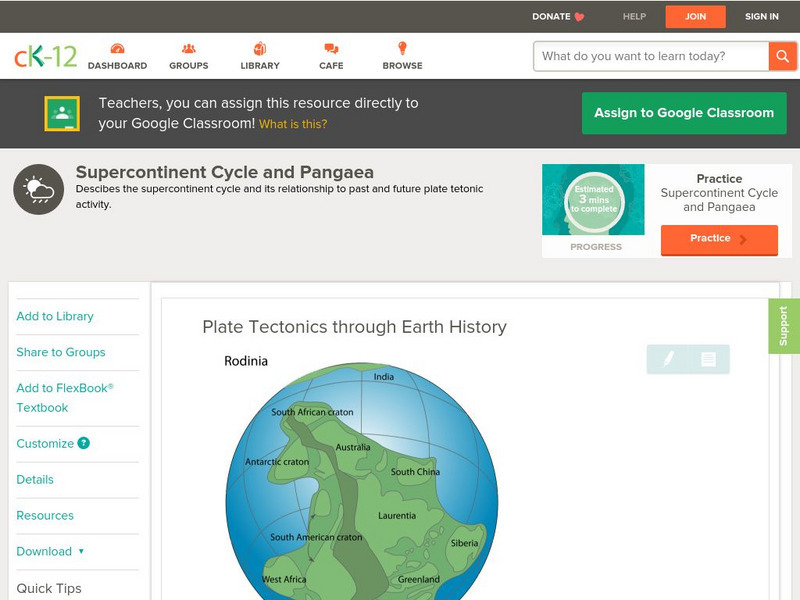This screenshot has height=600, width=800.
Task: Click the Google Classroom icon
Action: point(62,113)
